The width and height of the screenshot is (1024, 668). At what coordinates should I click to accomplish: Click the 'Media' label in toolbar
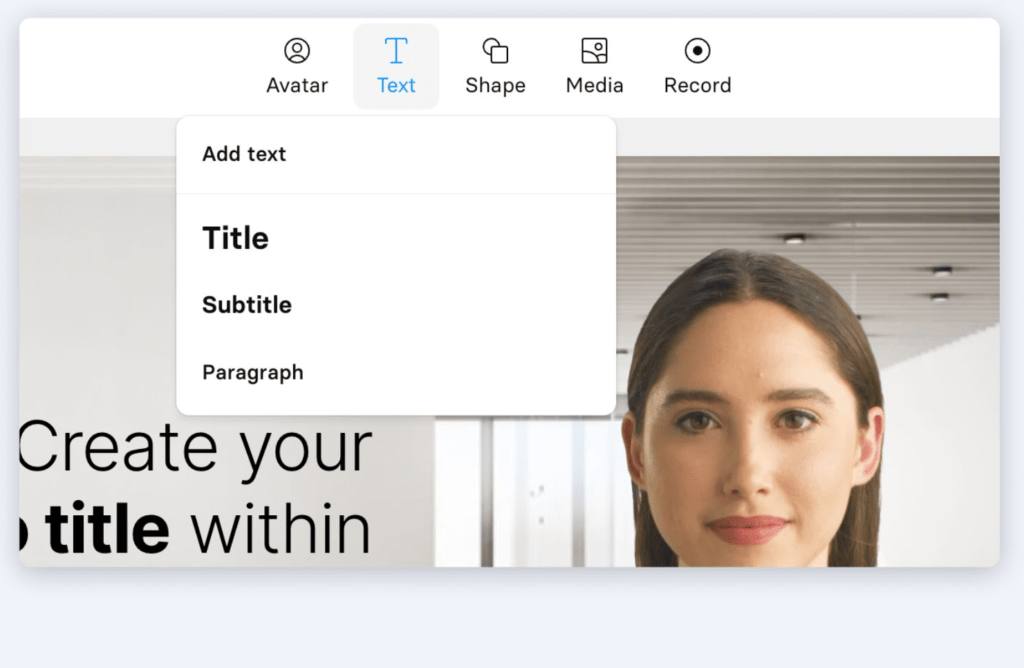tap(594, 86)
